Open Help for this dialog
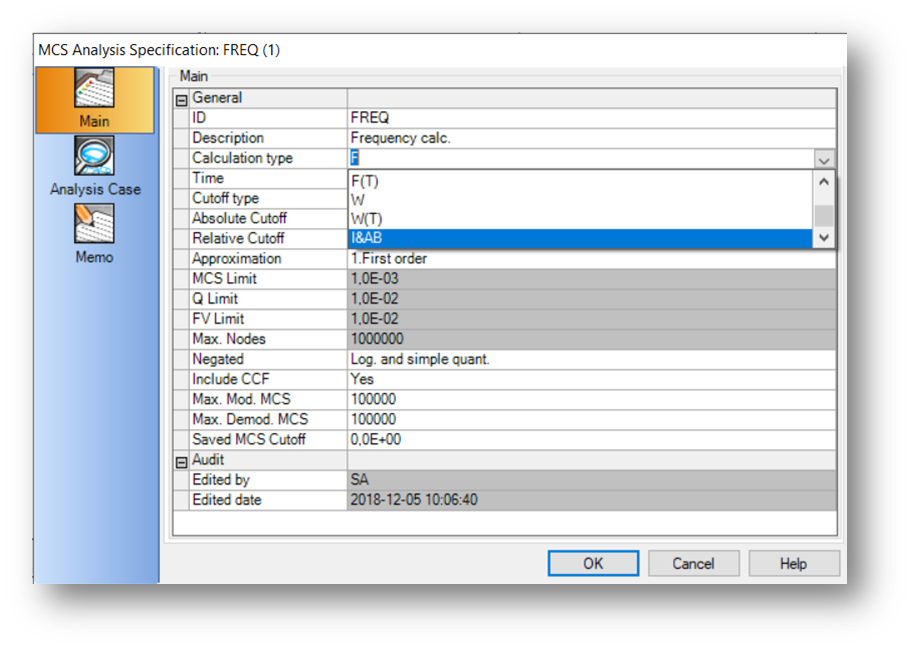 pyautogui.click(x=793, y=563)
